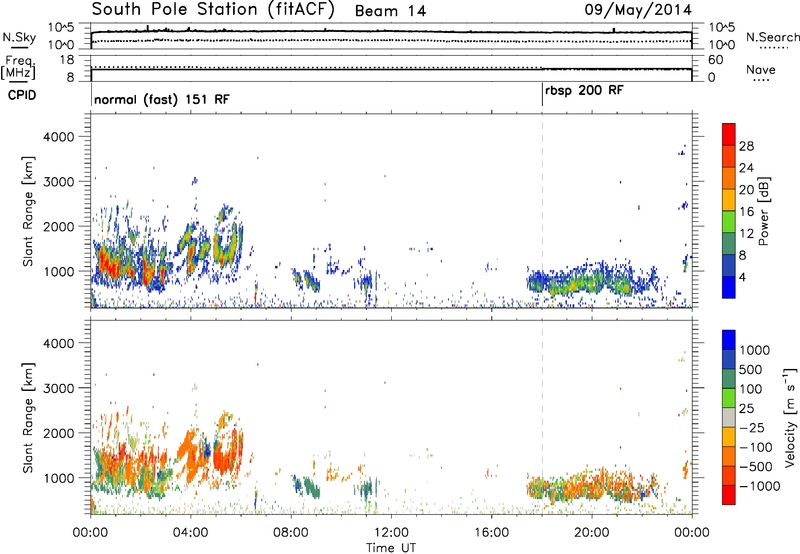Image resolution: width=800 pixels, height=554 pixels.
Task: Click the 'Time UT' axis title
Action: [391, 548]
